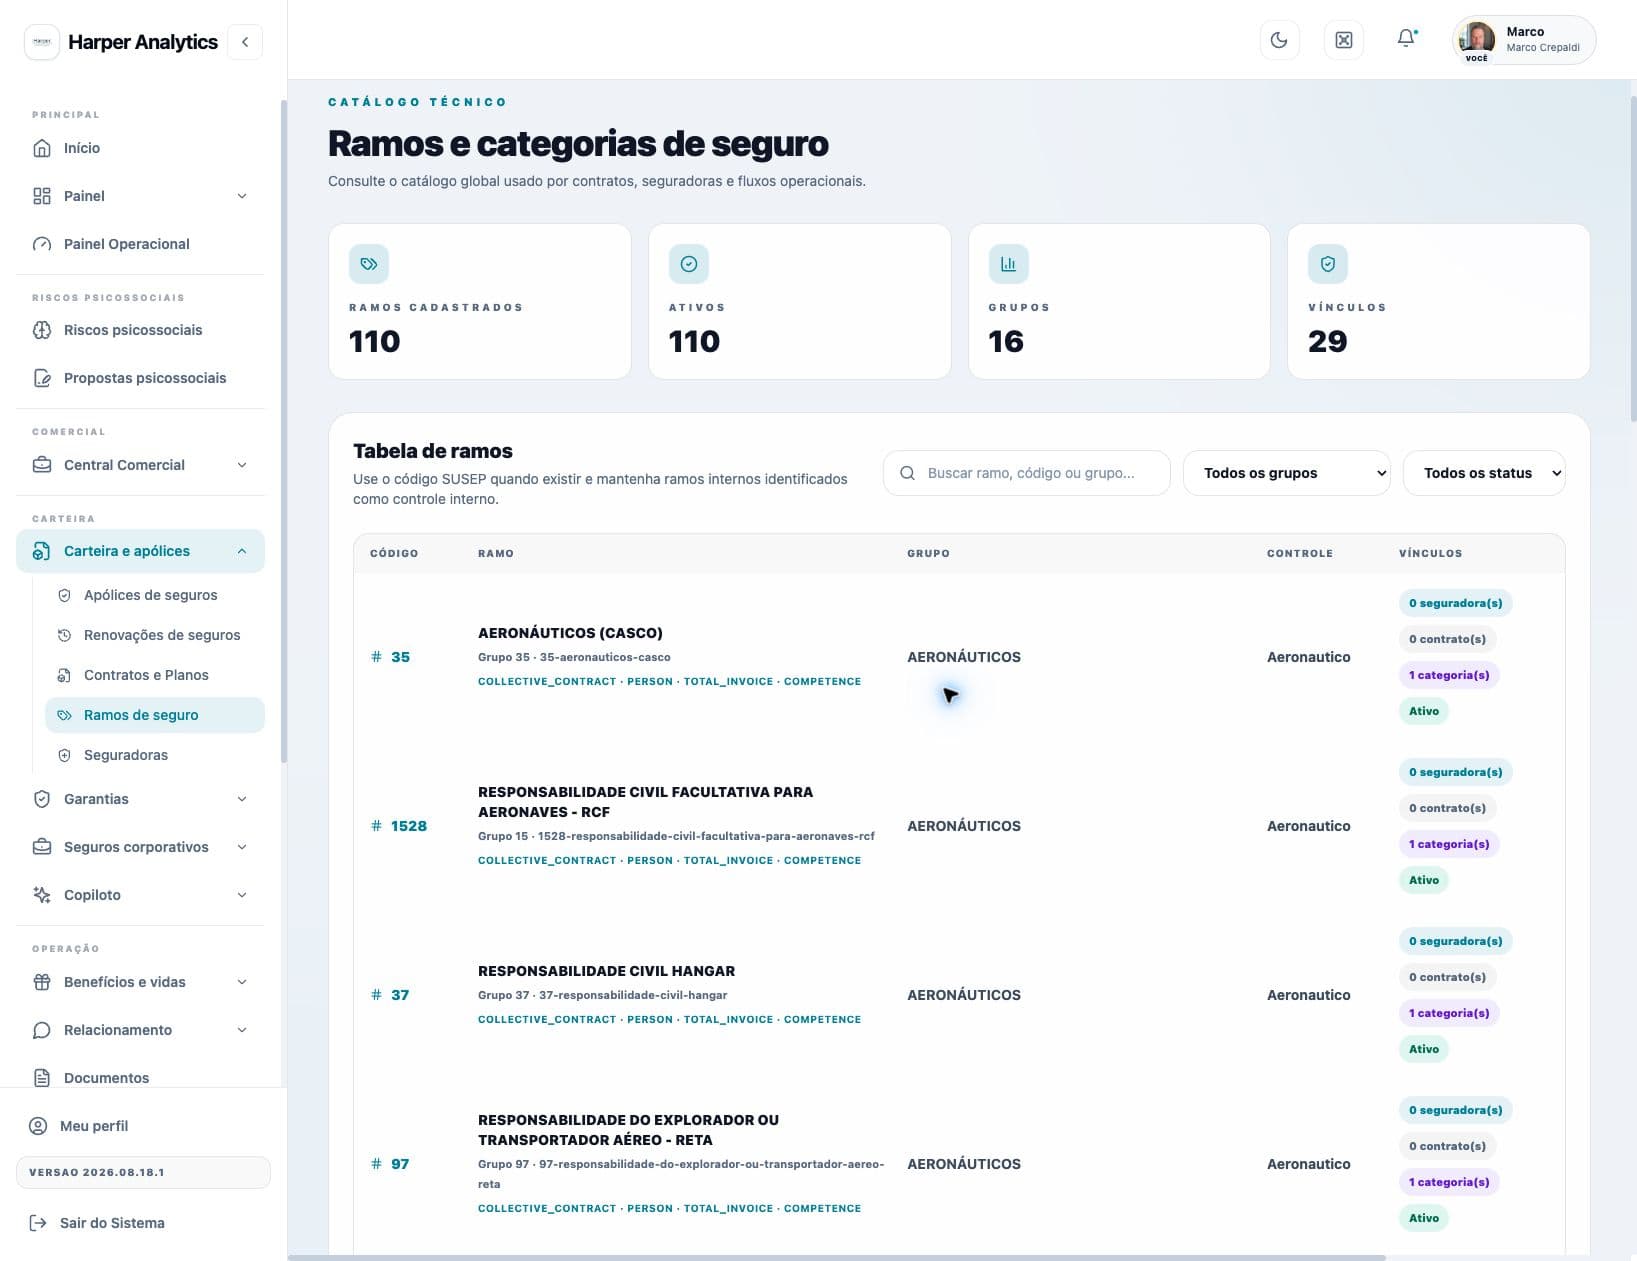Screen dimensions: 1637x1261
Task: Click the Propostas psicossociais document icon
Action: tap(42, 378)
